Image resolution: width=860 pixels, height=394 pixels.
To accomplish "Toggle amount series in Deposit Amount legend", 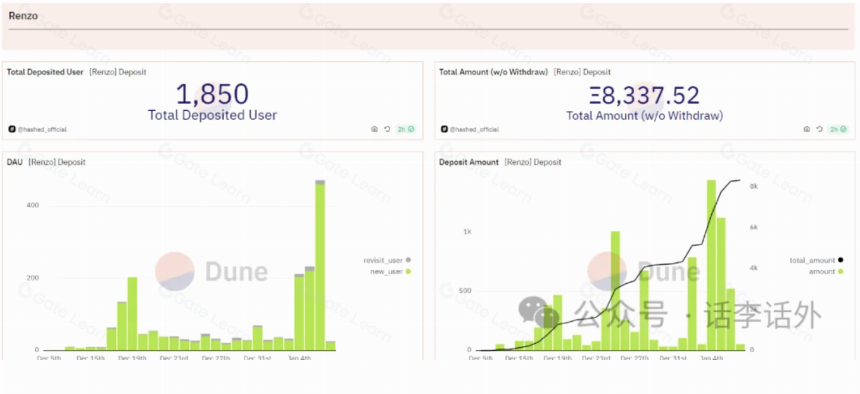I will tap(827, 272).
